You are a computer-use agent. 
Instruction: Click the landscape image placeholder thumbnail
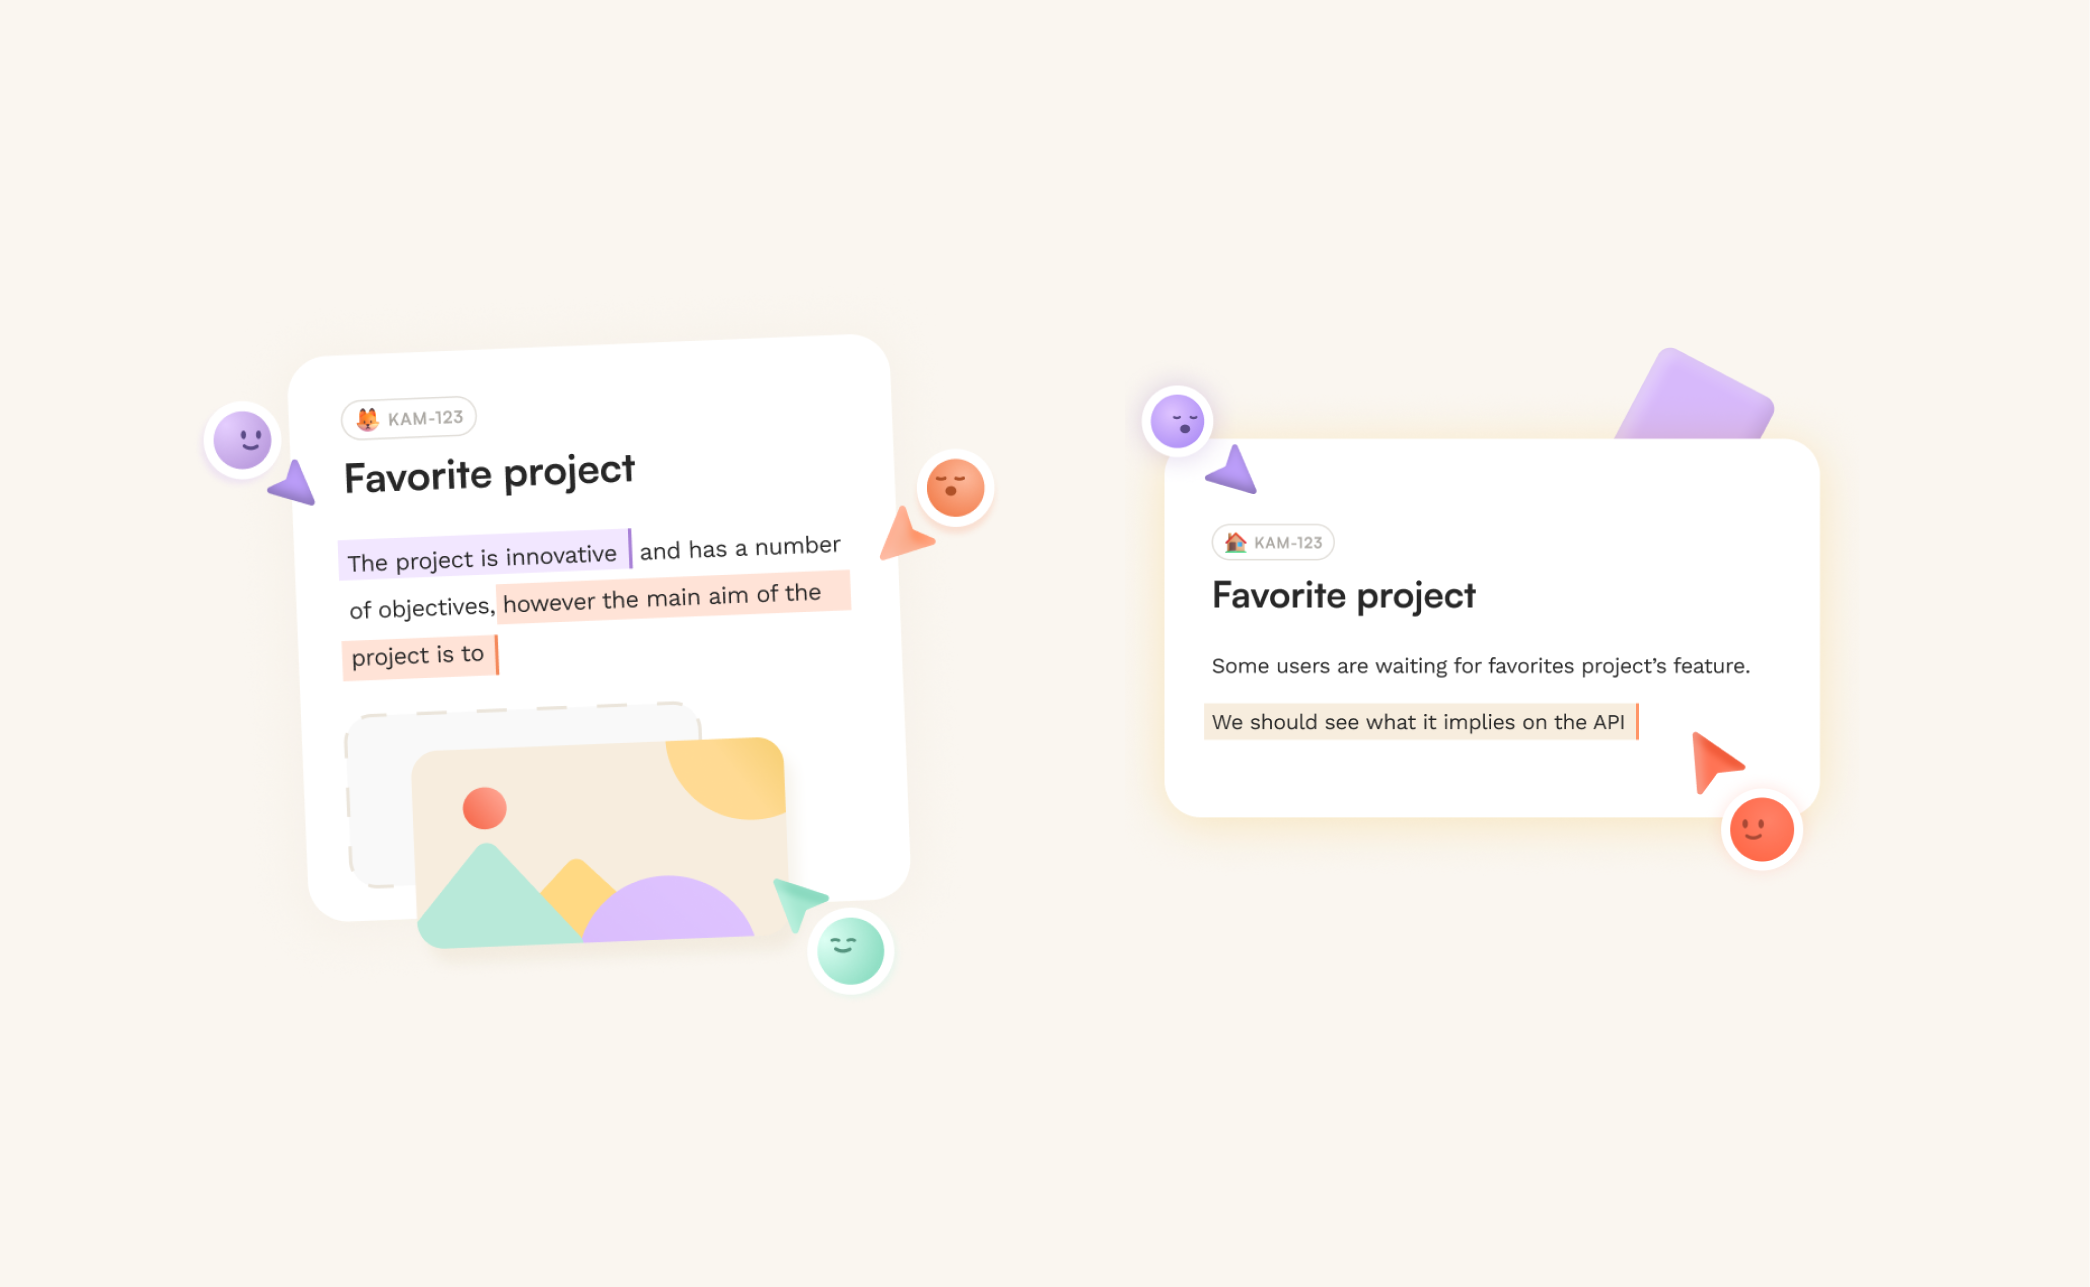[600, 842]
